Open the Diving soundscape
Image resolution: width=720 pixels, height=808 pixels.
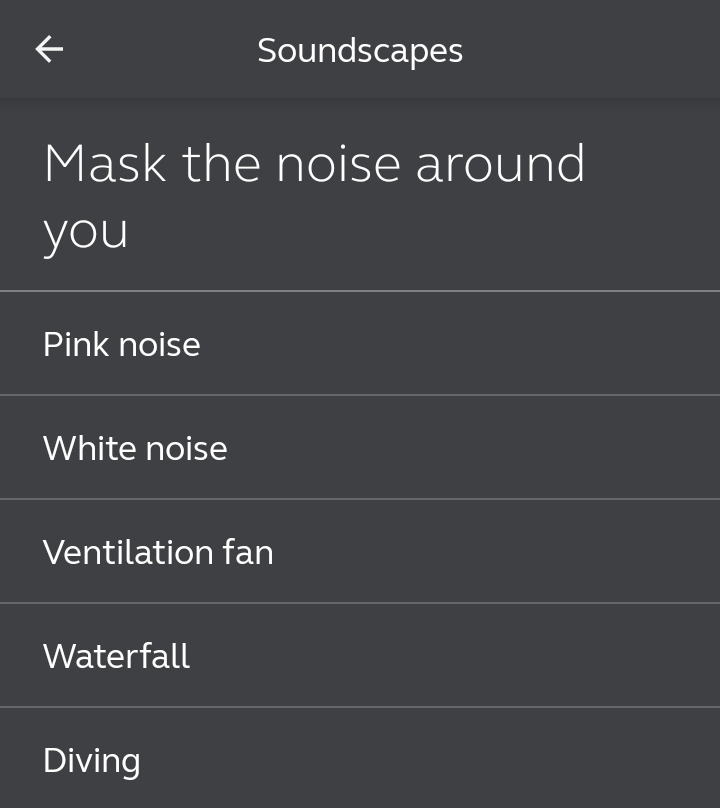pyautogui.click(x=360, y=759)
